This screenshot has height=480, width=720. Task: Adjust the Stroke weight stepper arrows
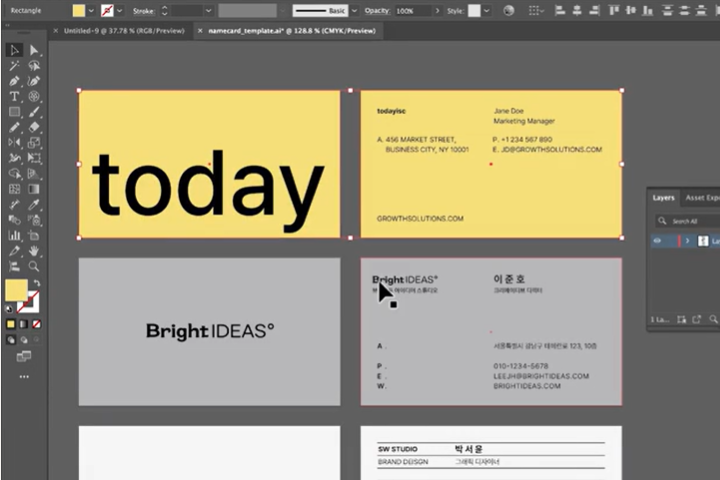[x=164, y=11]
